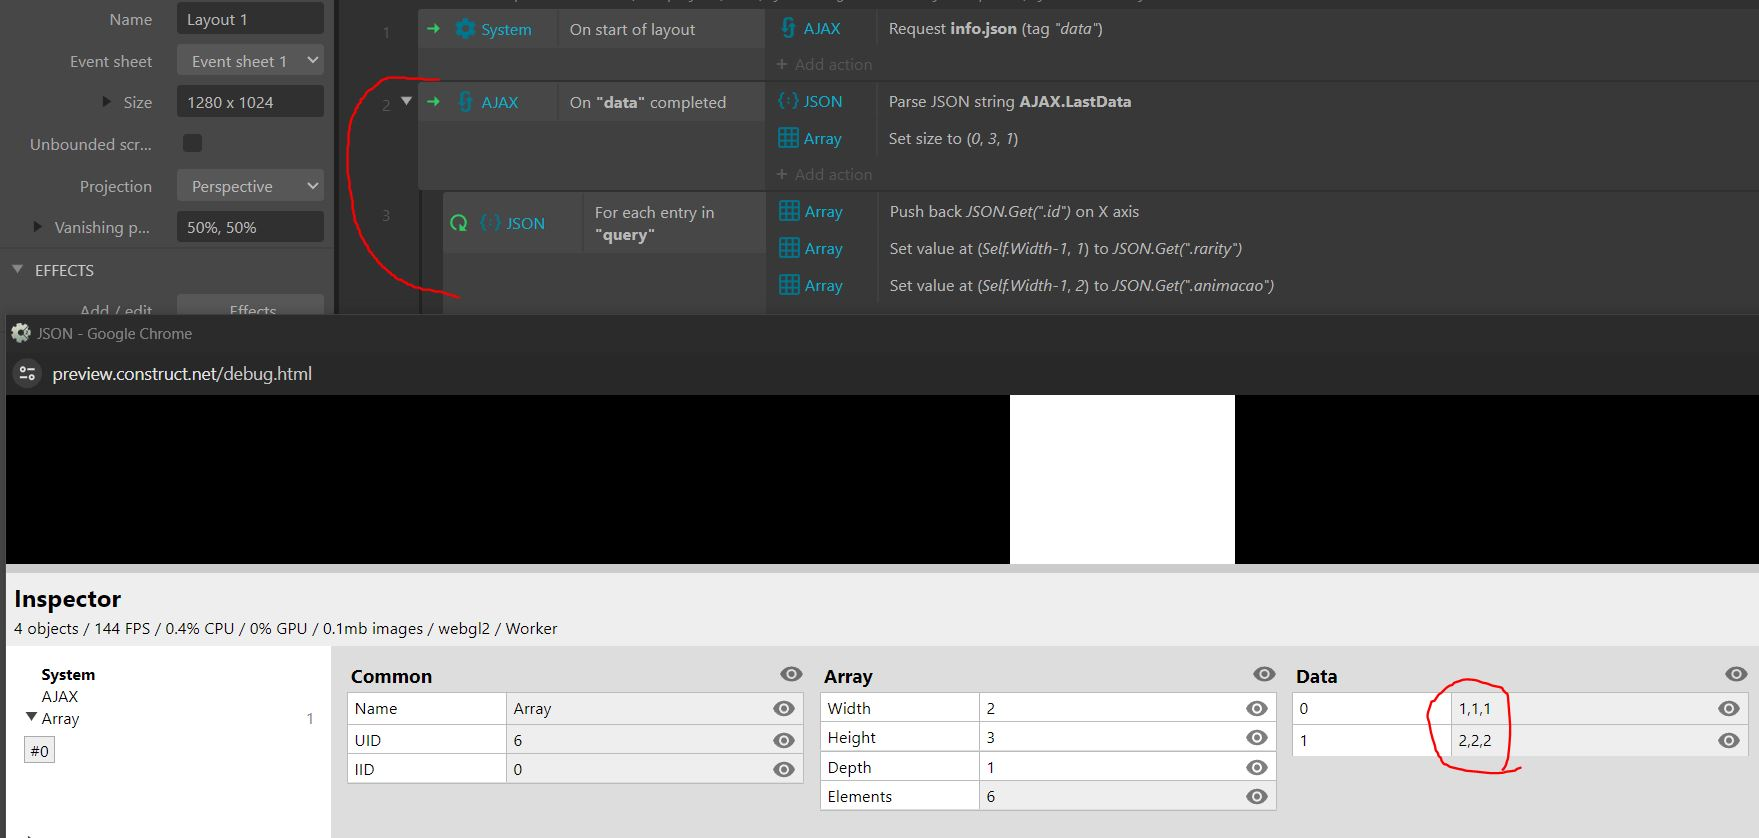1759x838 pixels.
Task: Click the On "data" completed condition
Action: [648, 102]
